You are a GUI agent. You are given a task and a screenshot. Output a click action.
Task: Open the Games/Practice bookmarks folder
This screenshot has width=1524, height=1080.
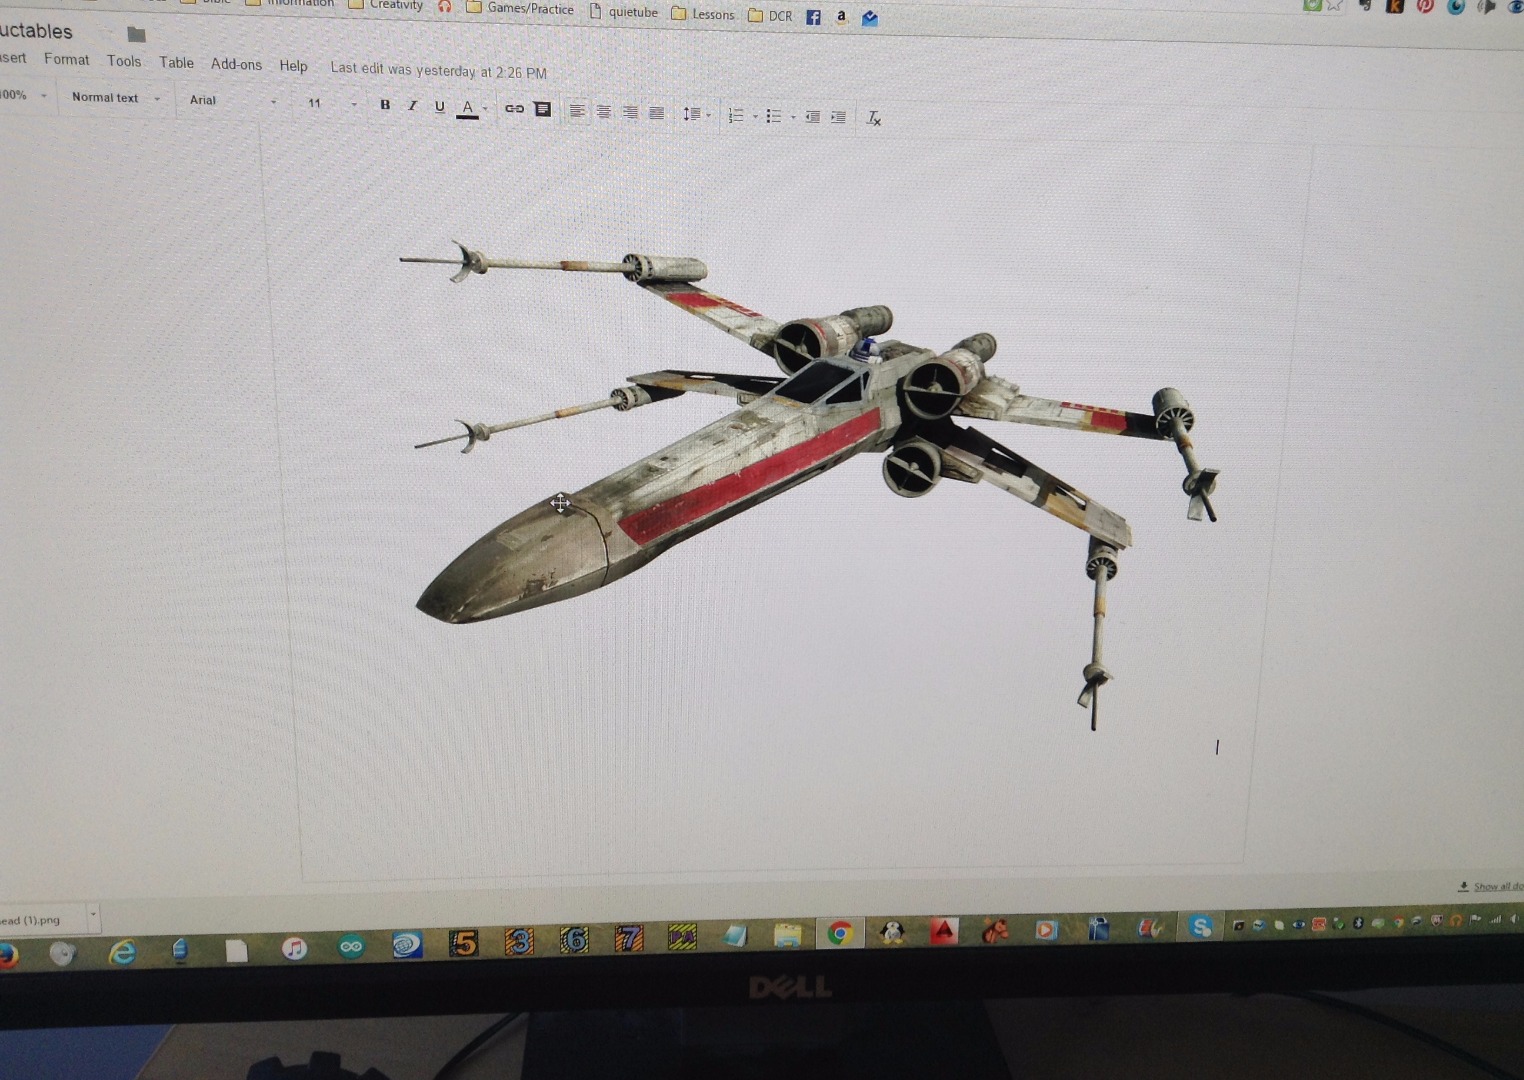tap(520, 9)
